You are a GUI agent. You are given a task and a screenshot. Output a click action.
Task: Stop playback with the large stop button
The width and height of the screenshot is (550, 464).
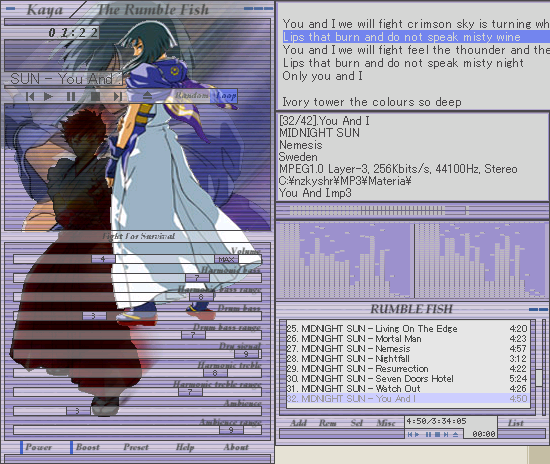[95, 96]
